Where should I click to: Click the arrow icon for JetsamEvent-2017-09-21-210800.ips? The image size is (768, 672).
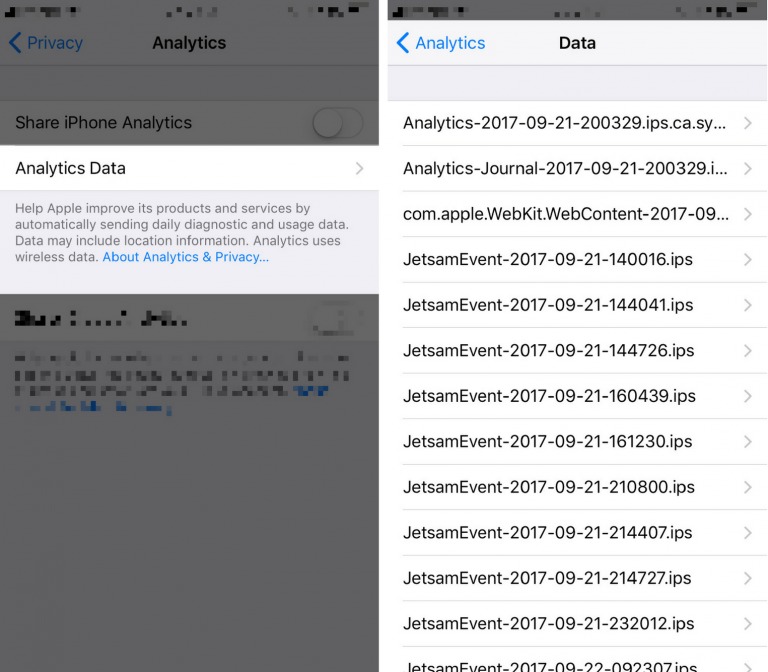tap(747, 488)
